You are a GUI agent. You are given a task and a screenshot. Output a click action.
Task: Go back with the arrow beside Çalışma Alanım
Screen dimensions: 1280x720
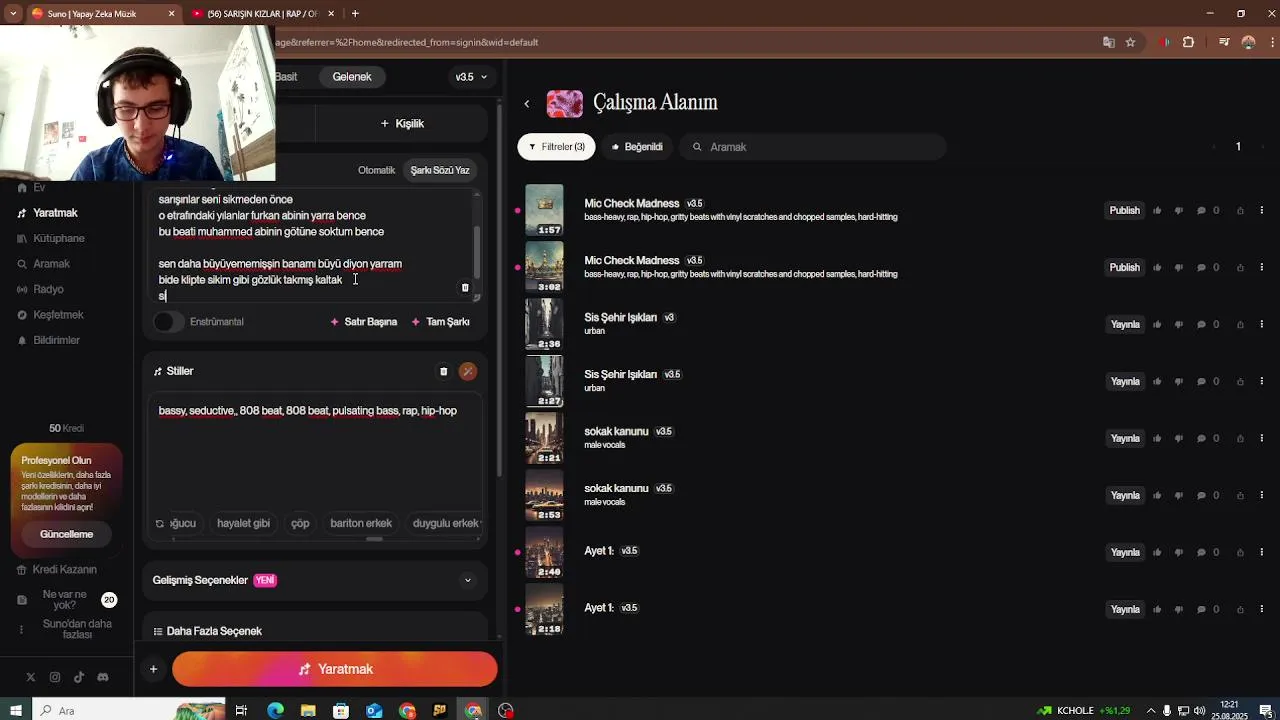click(527, 103)
